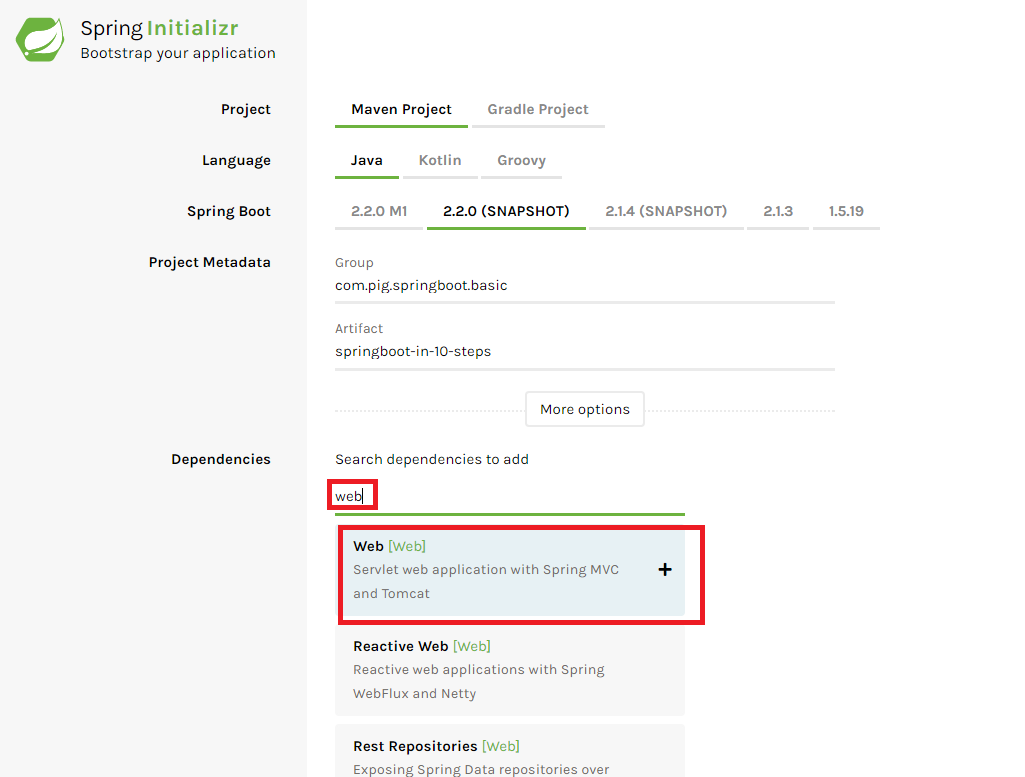Select Spring Boot version 2.2.0 M1
1025x777 pixels.
click(x=378, y=211)
